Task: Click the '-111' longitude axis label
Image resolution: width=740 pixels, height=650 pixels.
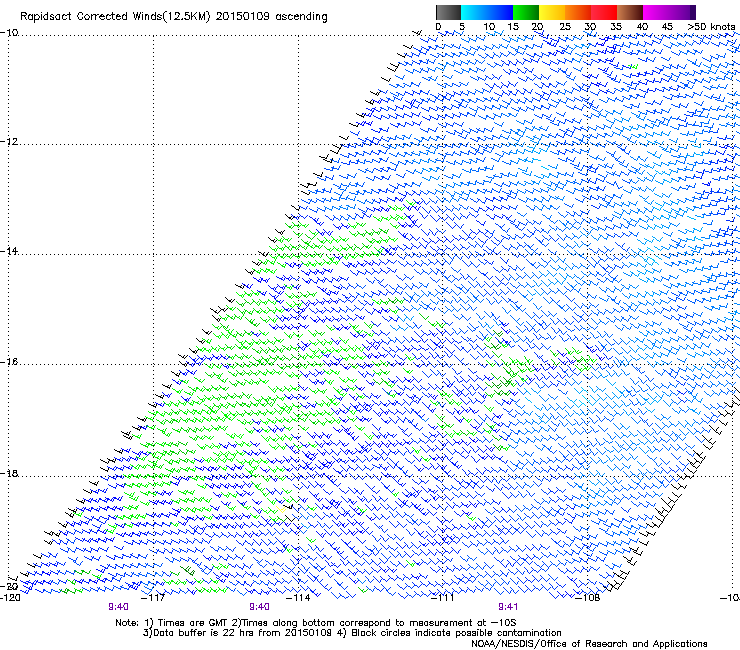Action: [443, 598]
